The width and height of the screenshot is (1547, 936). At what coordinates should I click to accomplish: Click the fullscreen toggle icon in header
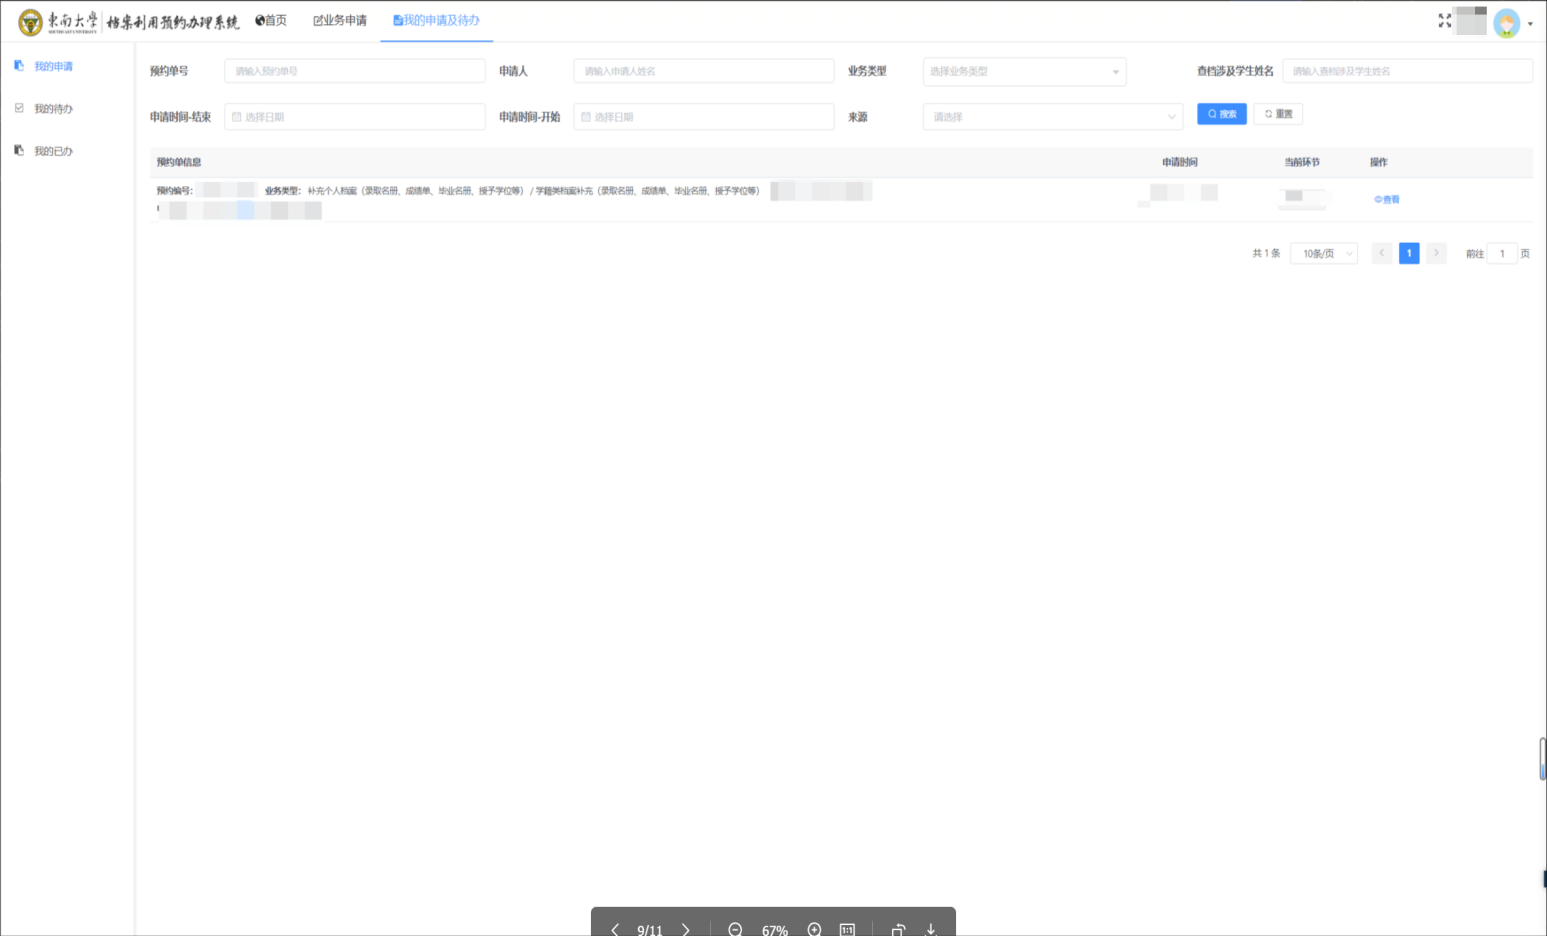[1444, 20]
